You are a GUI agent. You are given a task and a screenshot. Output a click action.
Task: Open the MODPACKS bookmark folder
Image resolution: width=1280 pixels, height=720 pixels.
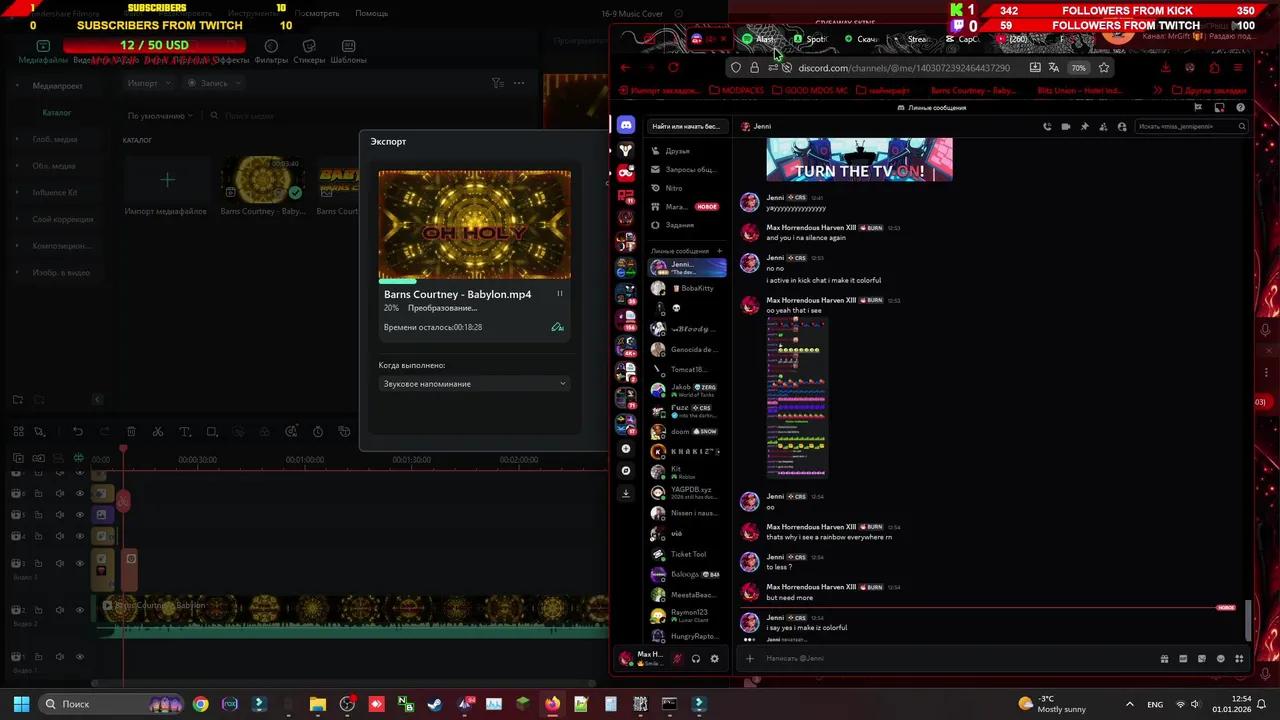(x=736, y=90)
